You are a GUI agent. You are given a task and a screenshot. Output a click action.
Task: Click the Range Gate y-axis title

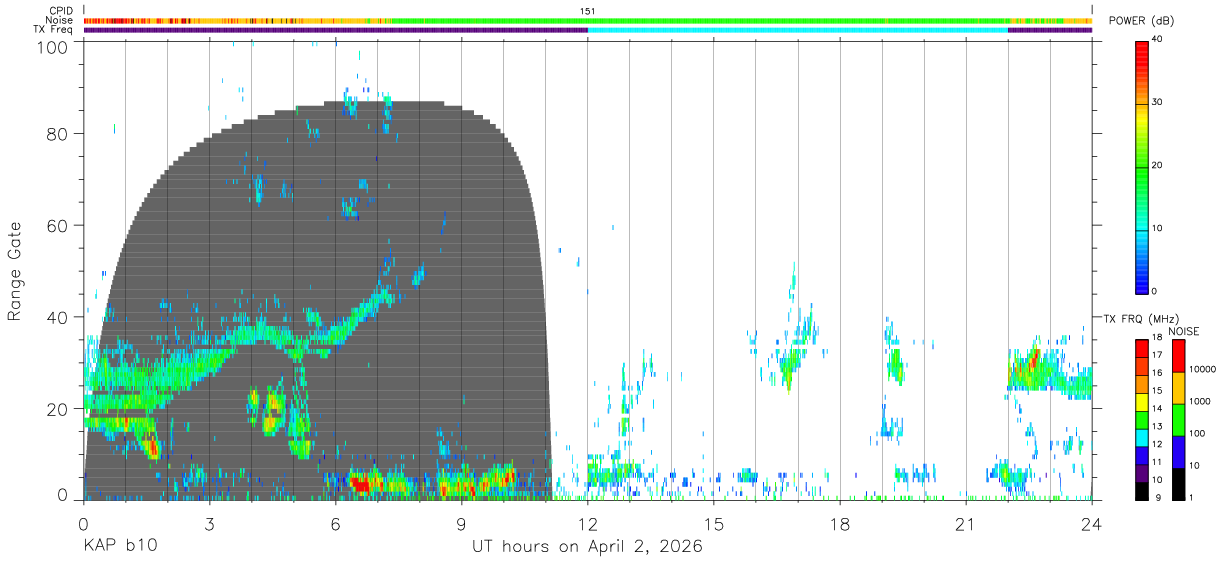click(15, 271)
